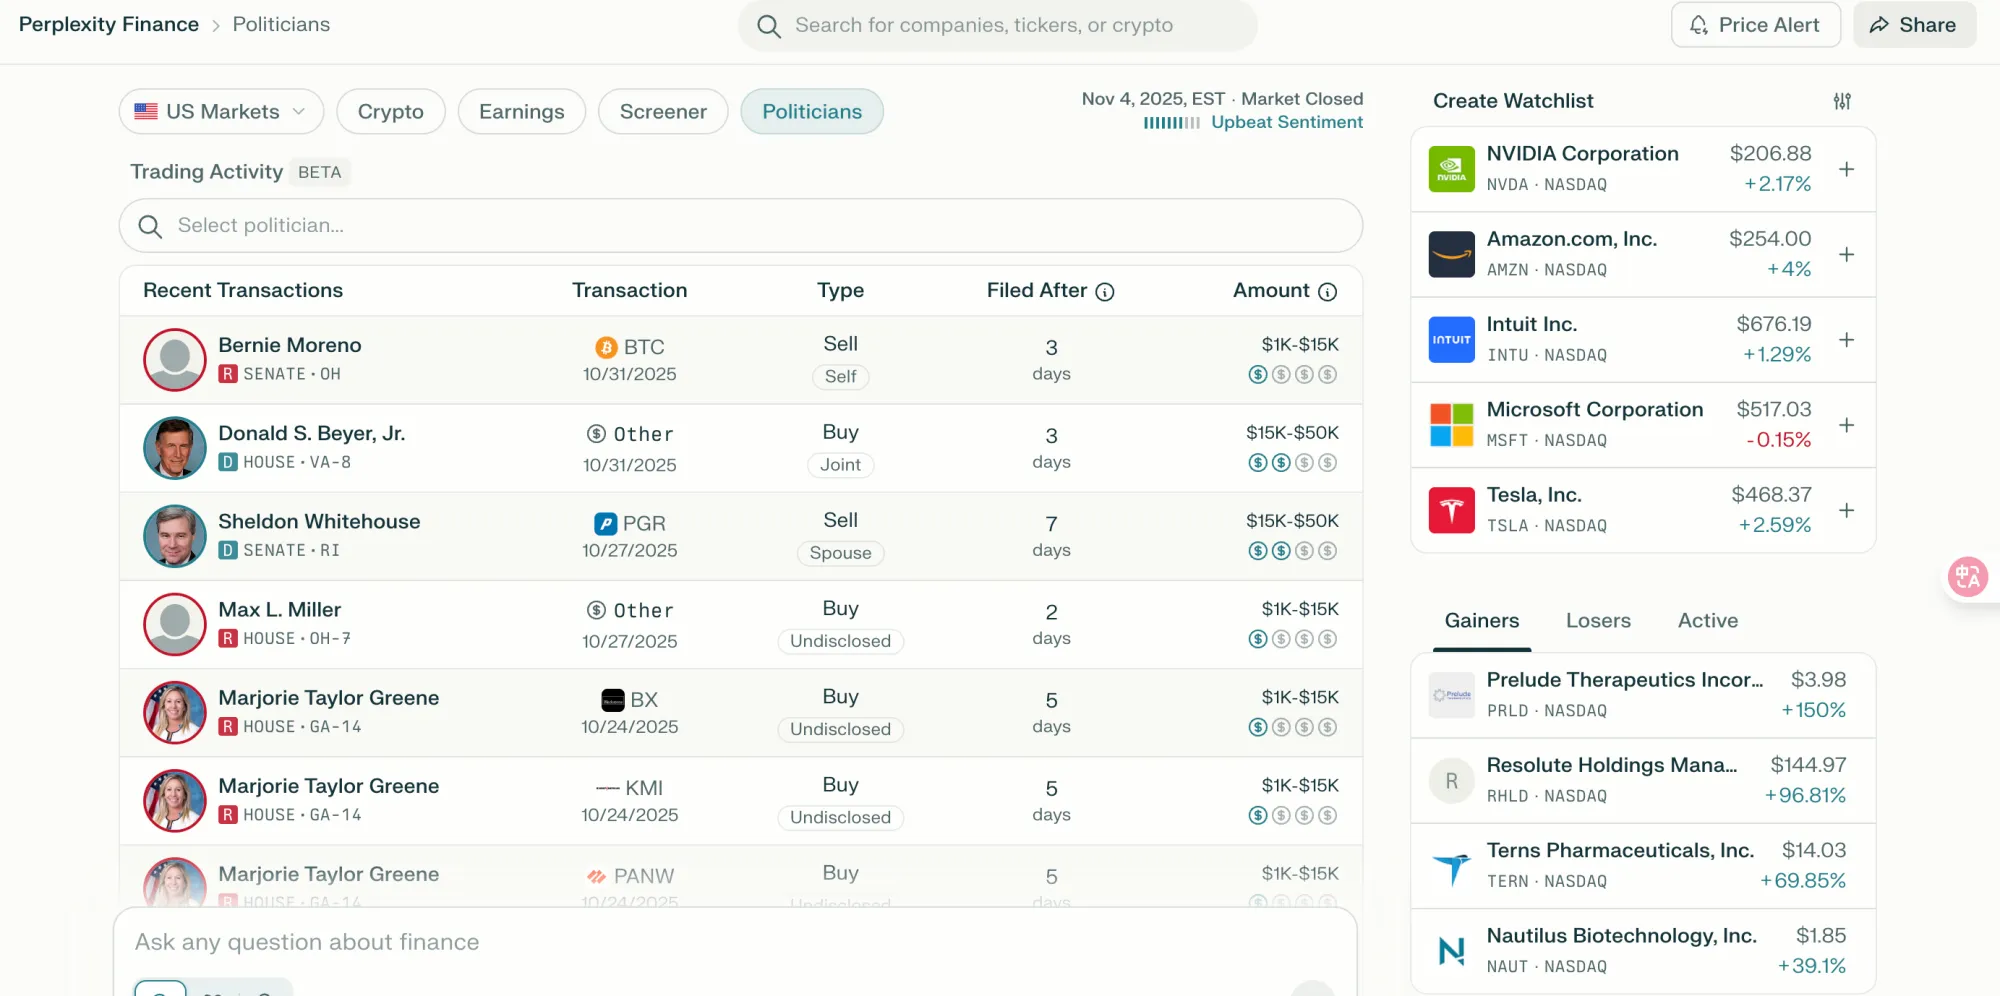Click the Bitcoin BTC ticker icon
The image size is (2000, 996).
[606, 347]
